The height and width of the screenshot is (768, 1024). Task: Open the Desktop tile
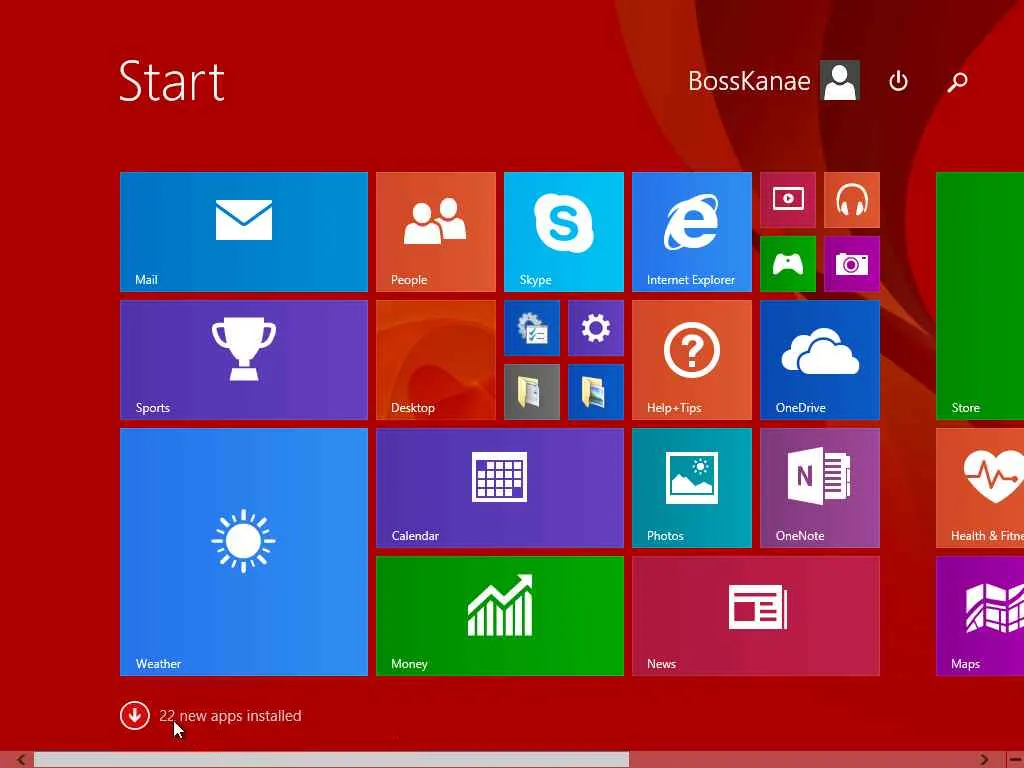(x=436, y=360)
